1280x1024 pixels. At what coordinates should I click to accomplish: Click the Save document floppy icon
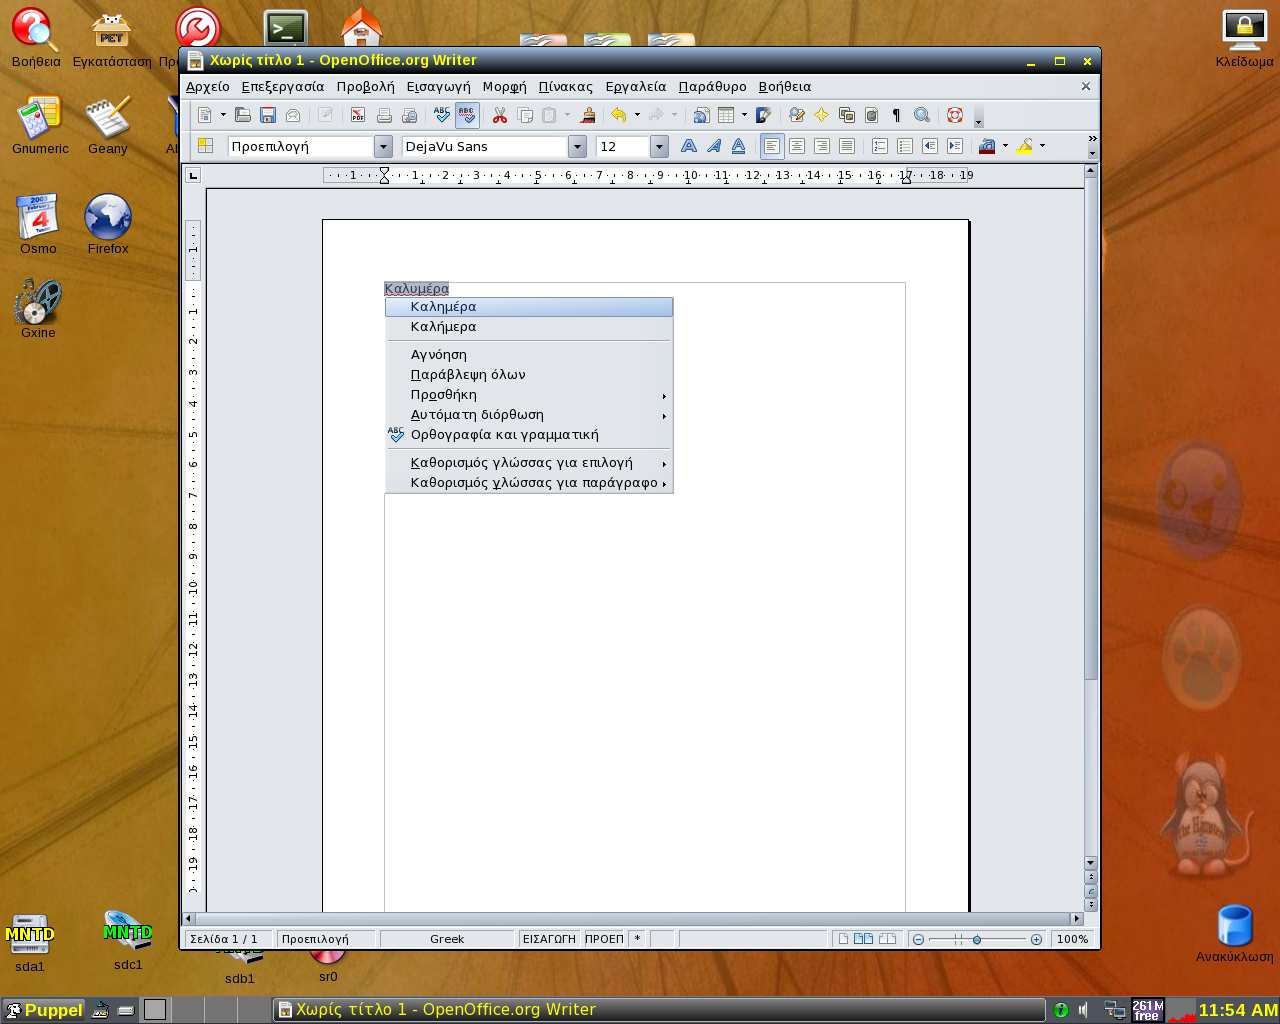coord(268,115)
